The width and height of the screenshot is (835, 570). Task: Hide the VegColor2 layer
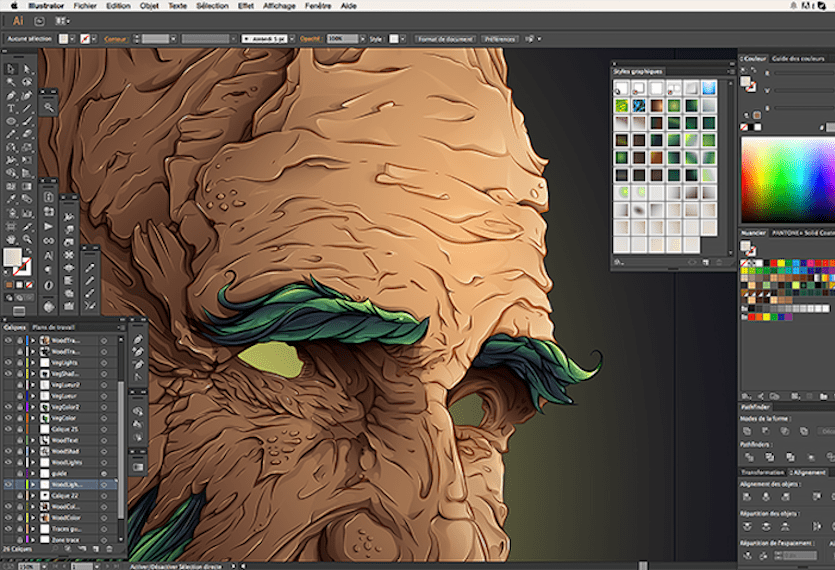[8, 407]
